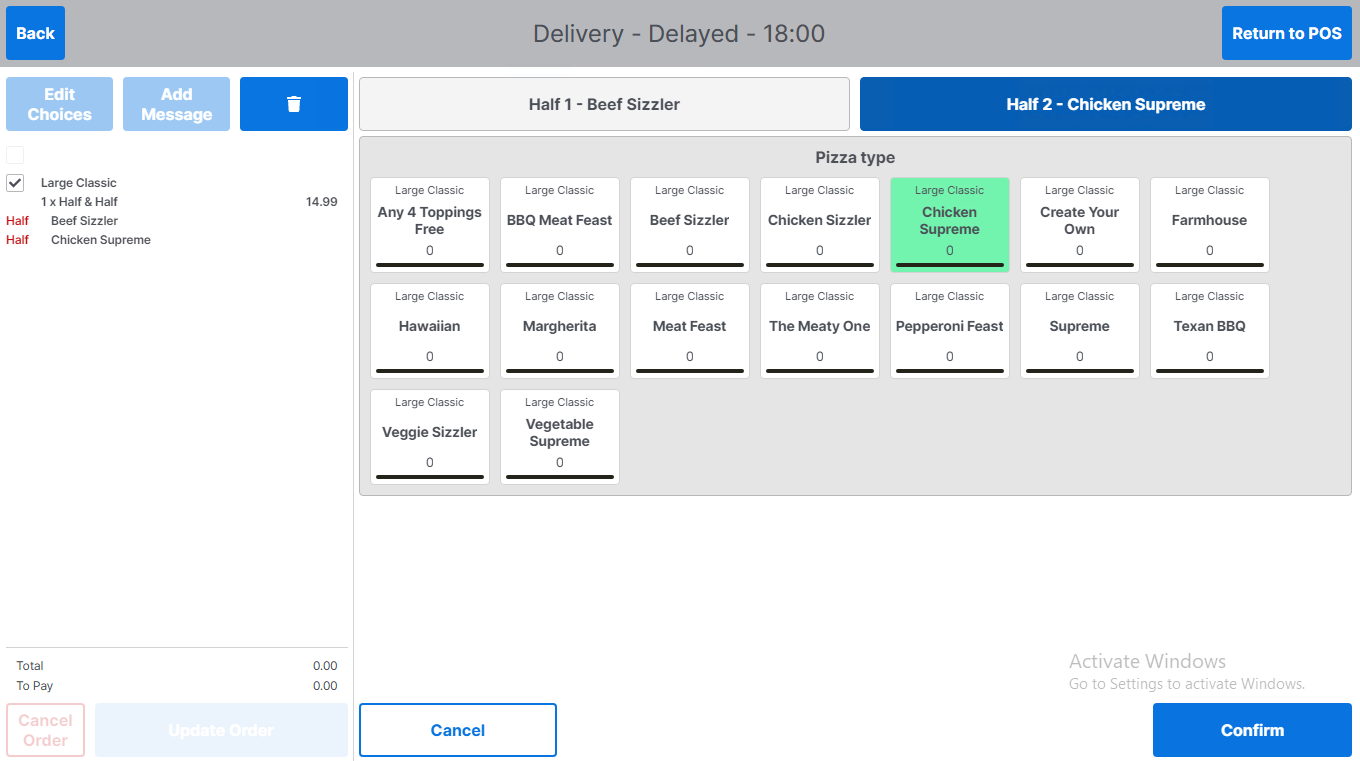Go back using the Back button

pyautogui.click(x=35, y=33)
